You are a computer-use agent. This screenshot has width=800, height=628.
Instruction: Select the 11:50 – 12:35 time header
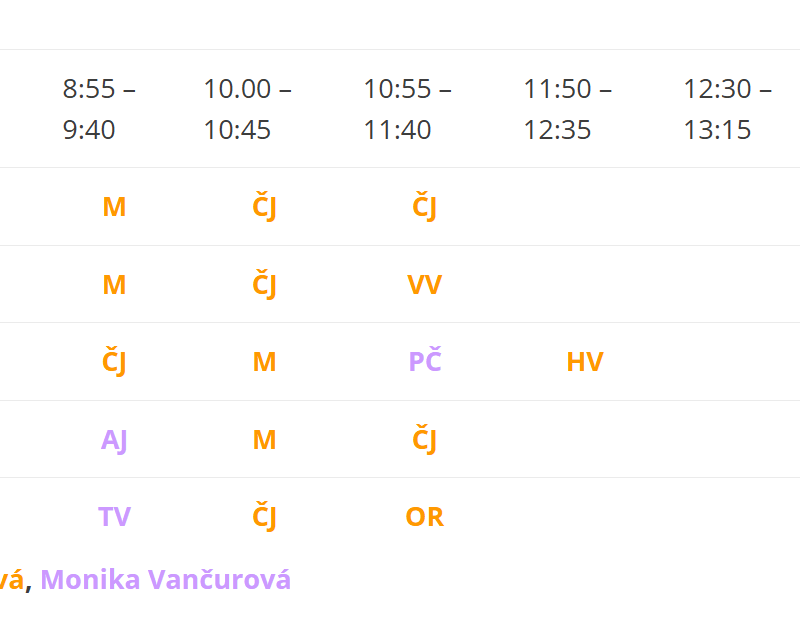tap(567, 109)
